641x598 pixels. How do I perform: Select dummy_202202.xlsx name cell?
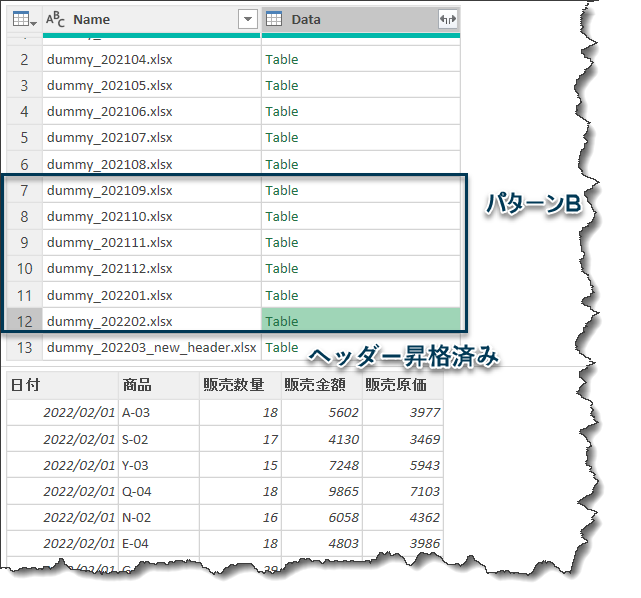pyautogui.click(x=152, y=321)
